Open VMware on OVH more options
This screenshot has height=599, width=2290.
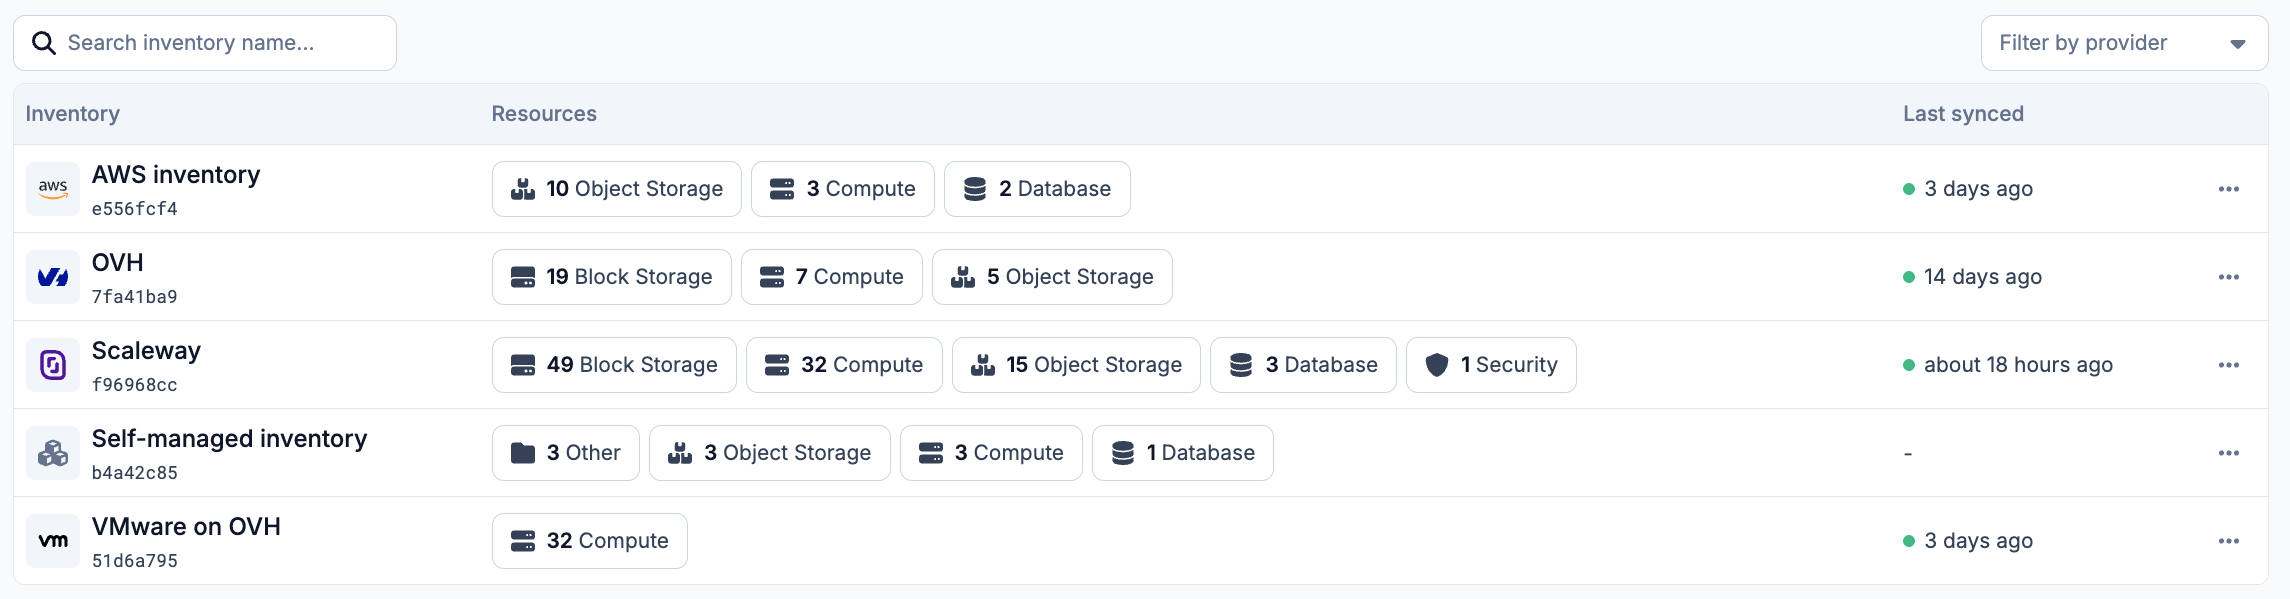point(2229,541)
